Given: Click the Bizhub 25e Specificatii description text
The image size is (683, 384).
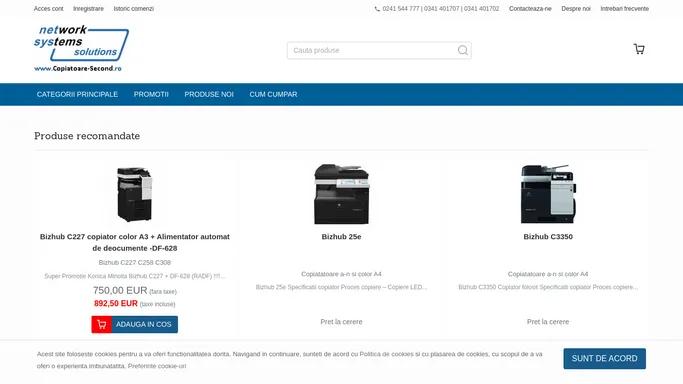Looking at the screenshot, I should click(x=342, y=287).
